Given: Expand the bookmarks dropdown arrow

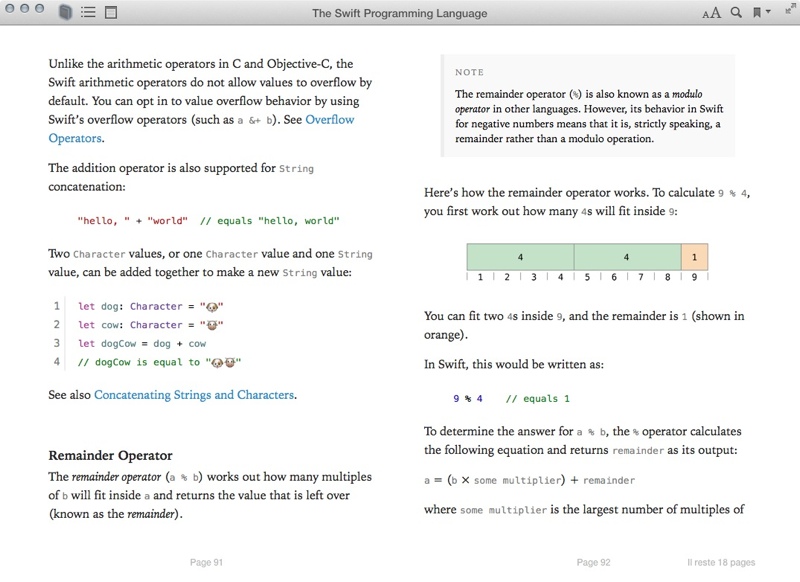Looking at the screenshot, I should (x=768, y=12).
